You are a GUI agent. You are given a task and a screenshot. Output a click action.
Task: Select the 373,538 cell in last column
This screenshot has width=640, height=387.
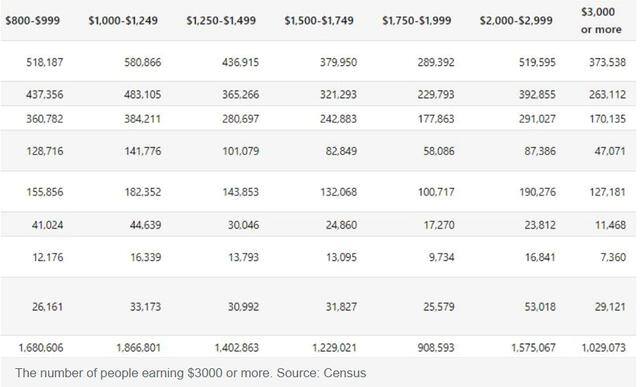point(607,62)
